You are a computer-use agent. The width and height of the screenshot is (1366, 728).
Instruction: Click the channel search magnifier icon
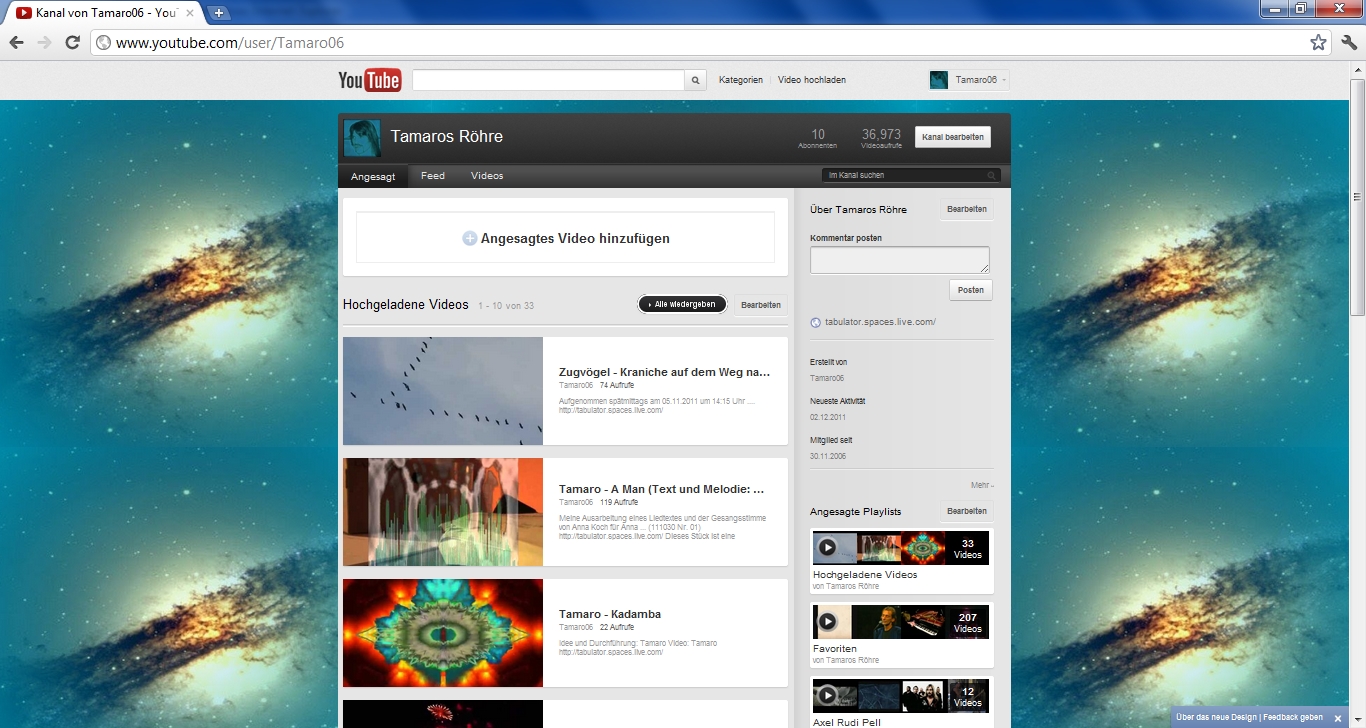point(992,175)
